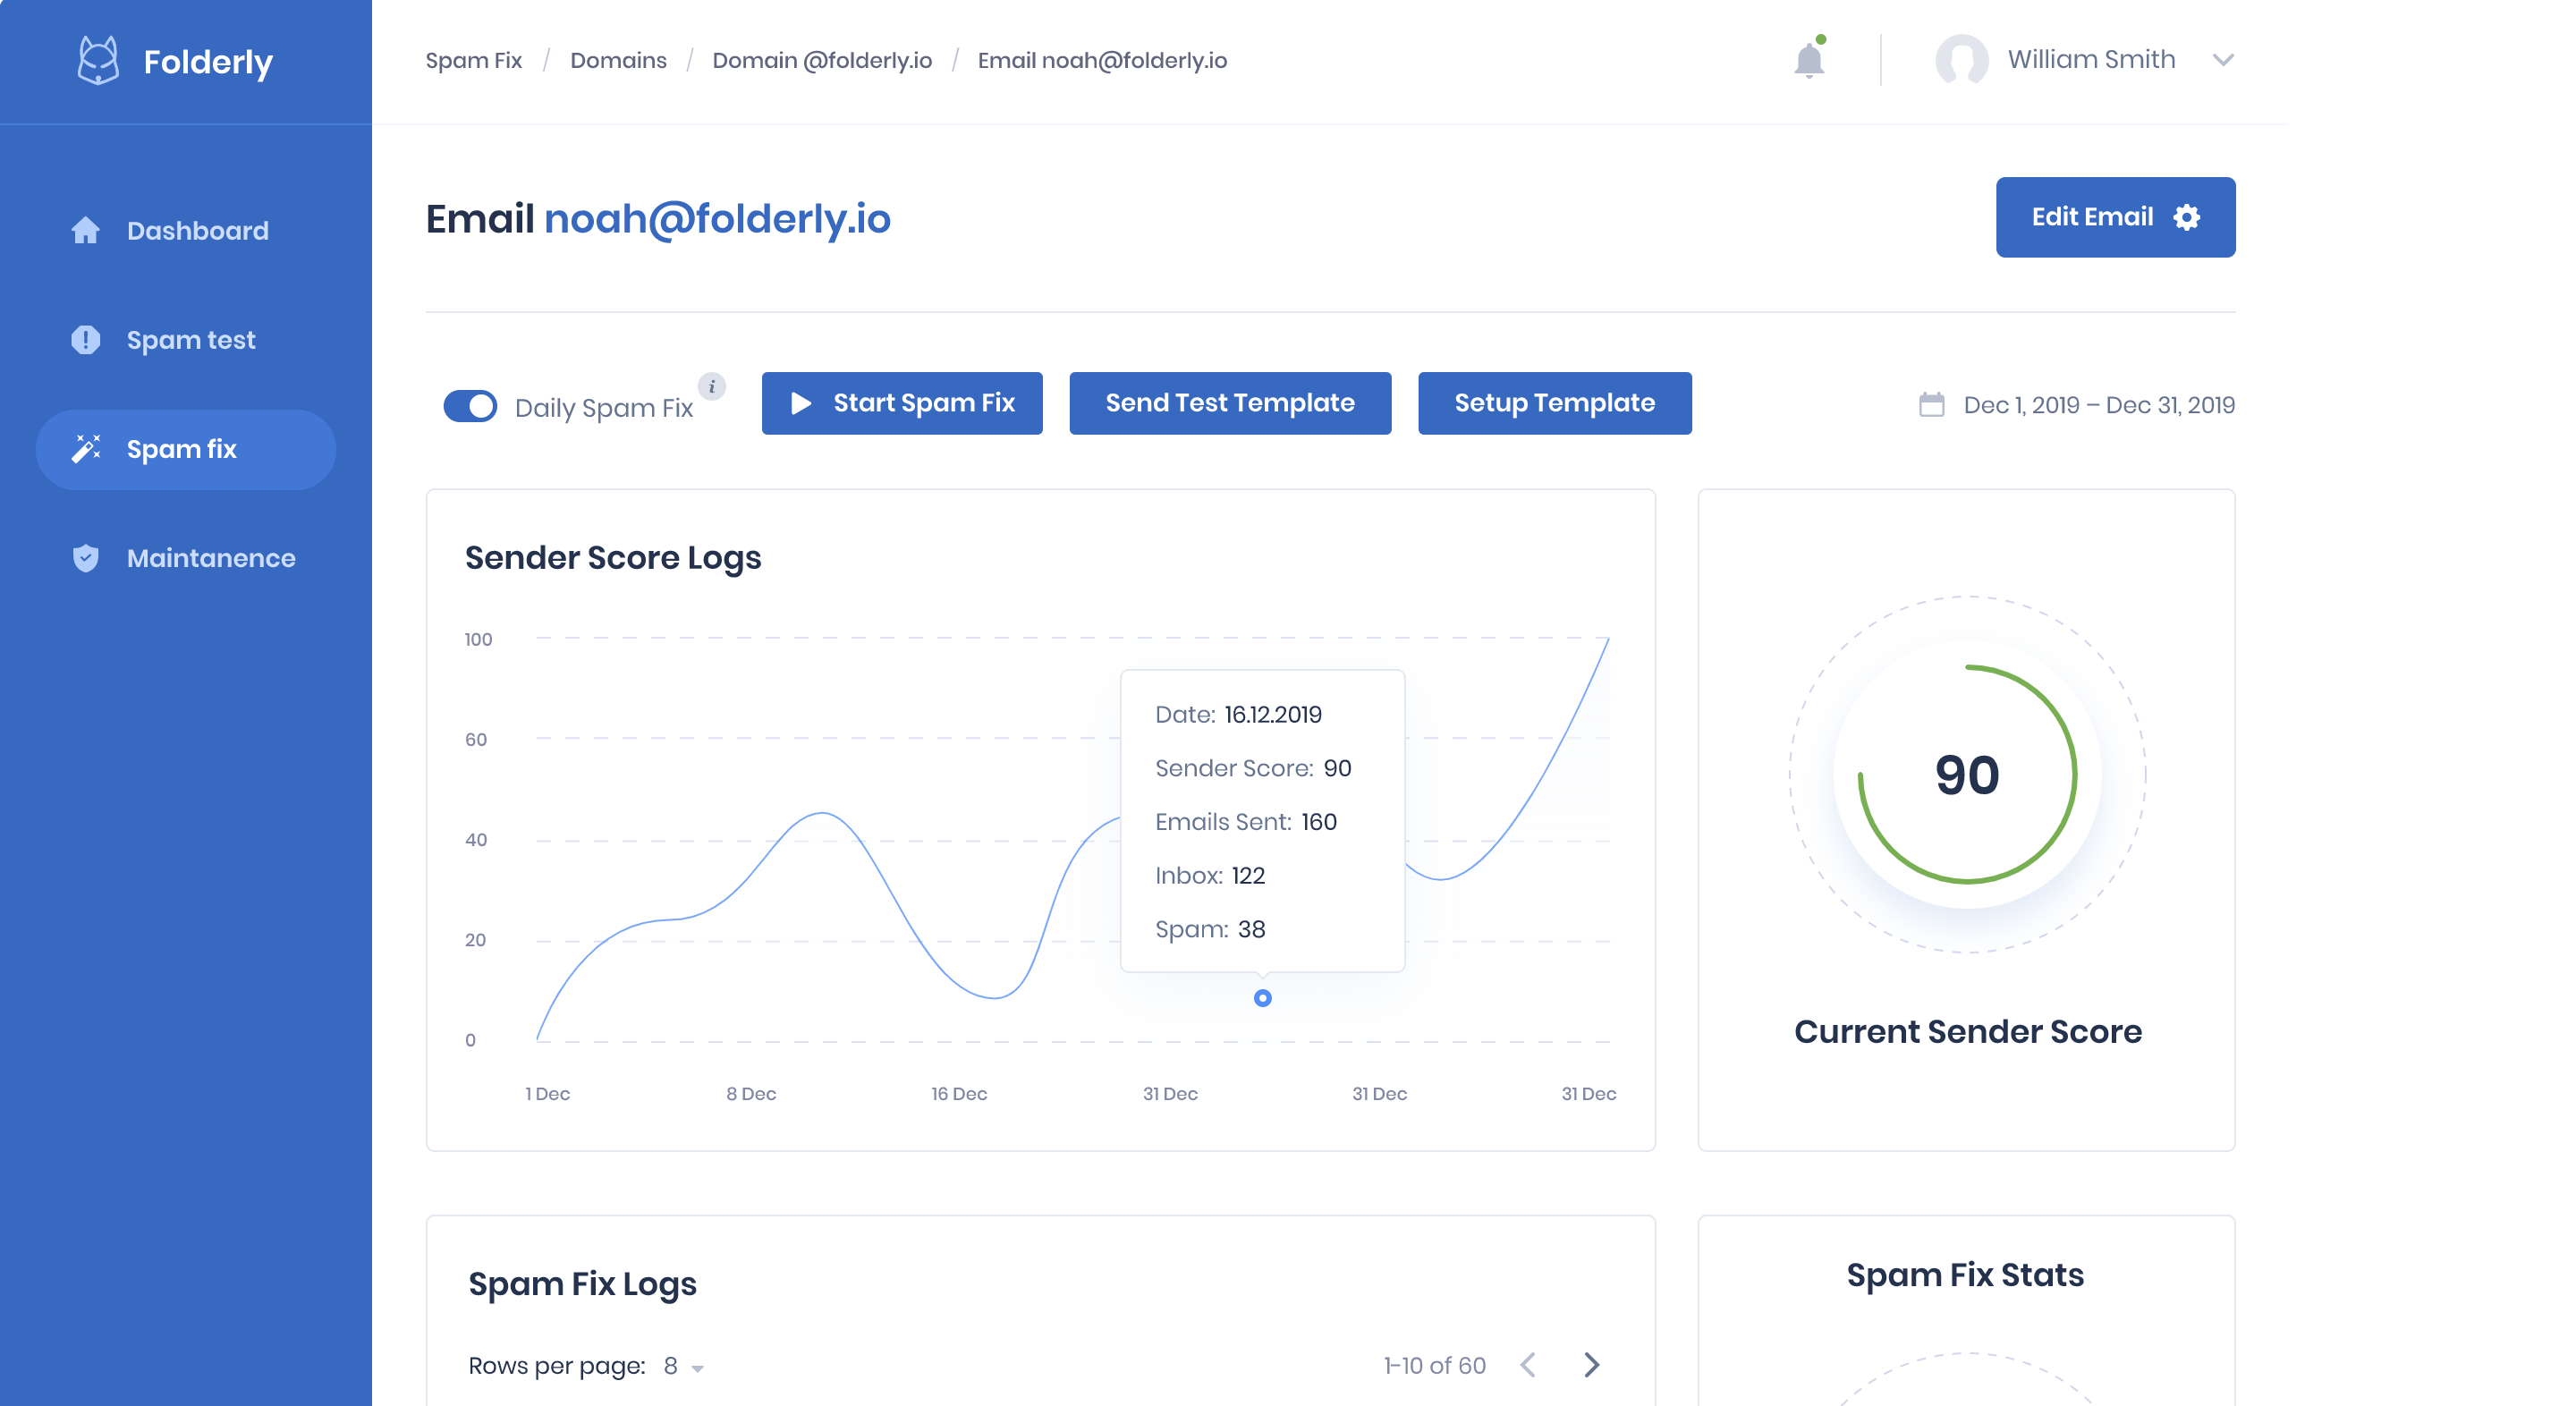Click the Folderly fox logo icon
Image resolution: width=2576 pixels, height=1406 pixels.
point(98,61)
